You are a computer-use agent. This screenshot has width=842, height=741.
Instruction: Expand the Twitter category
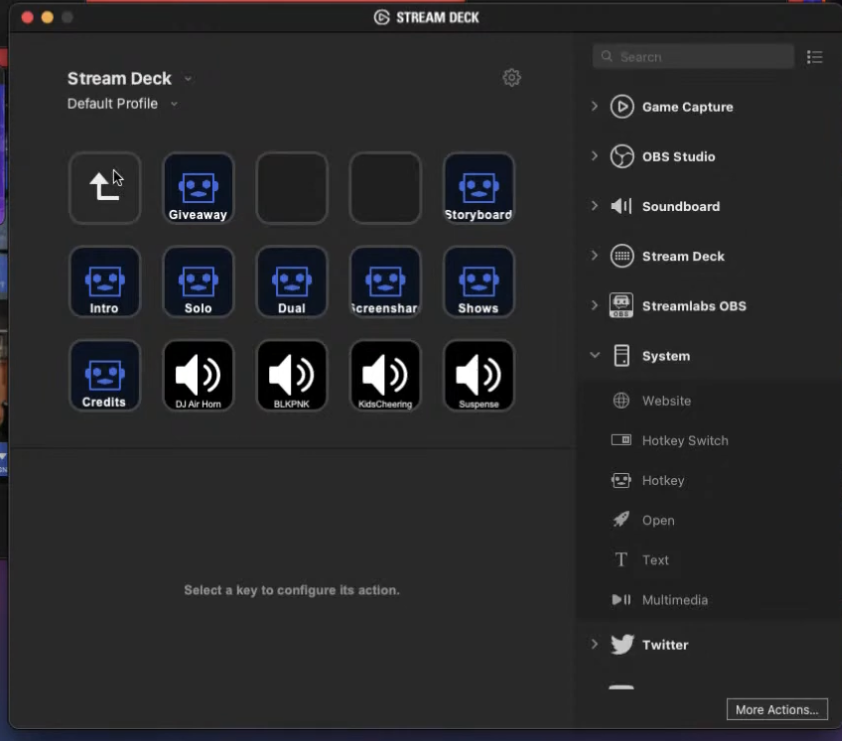tap(594, 644)
